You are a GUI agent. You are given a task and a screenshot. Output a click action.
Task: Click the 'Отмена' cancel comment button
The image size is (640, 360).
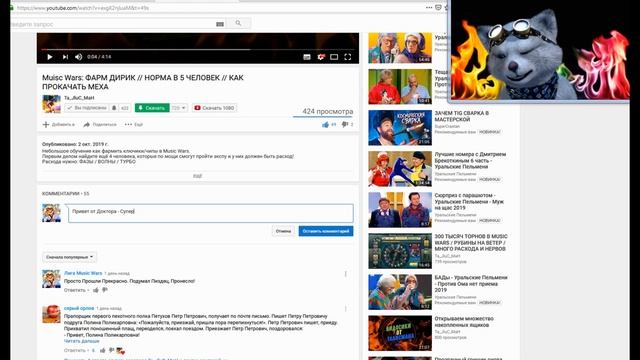tap(283, 231)
